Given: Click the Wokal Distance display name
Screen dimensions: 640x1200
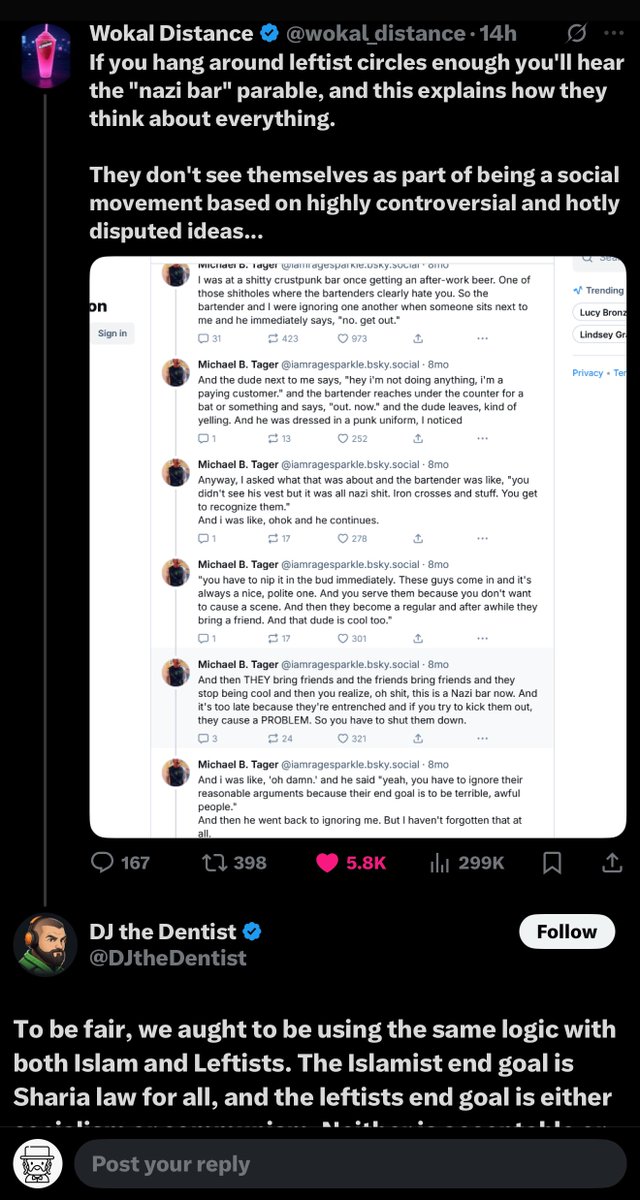Looking at the screenshot, I should click(171, 34).
